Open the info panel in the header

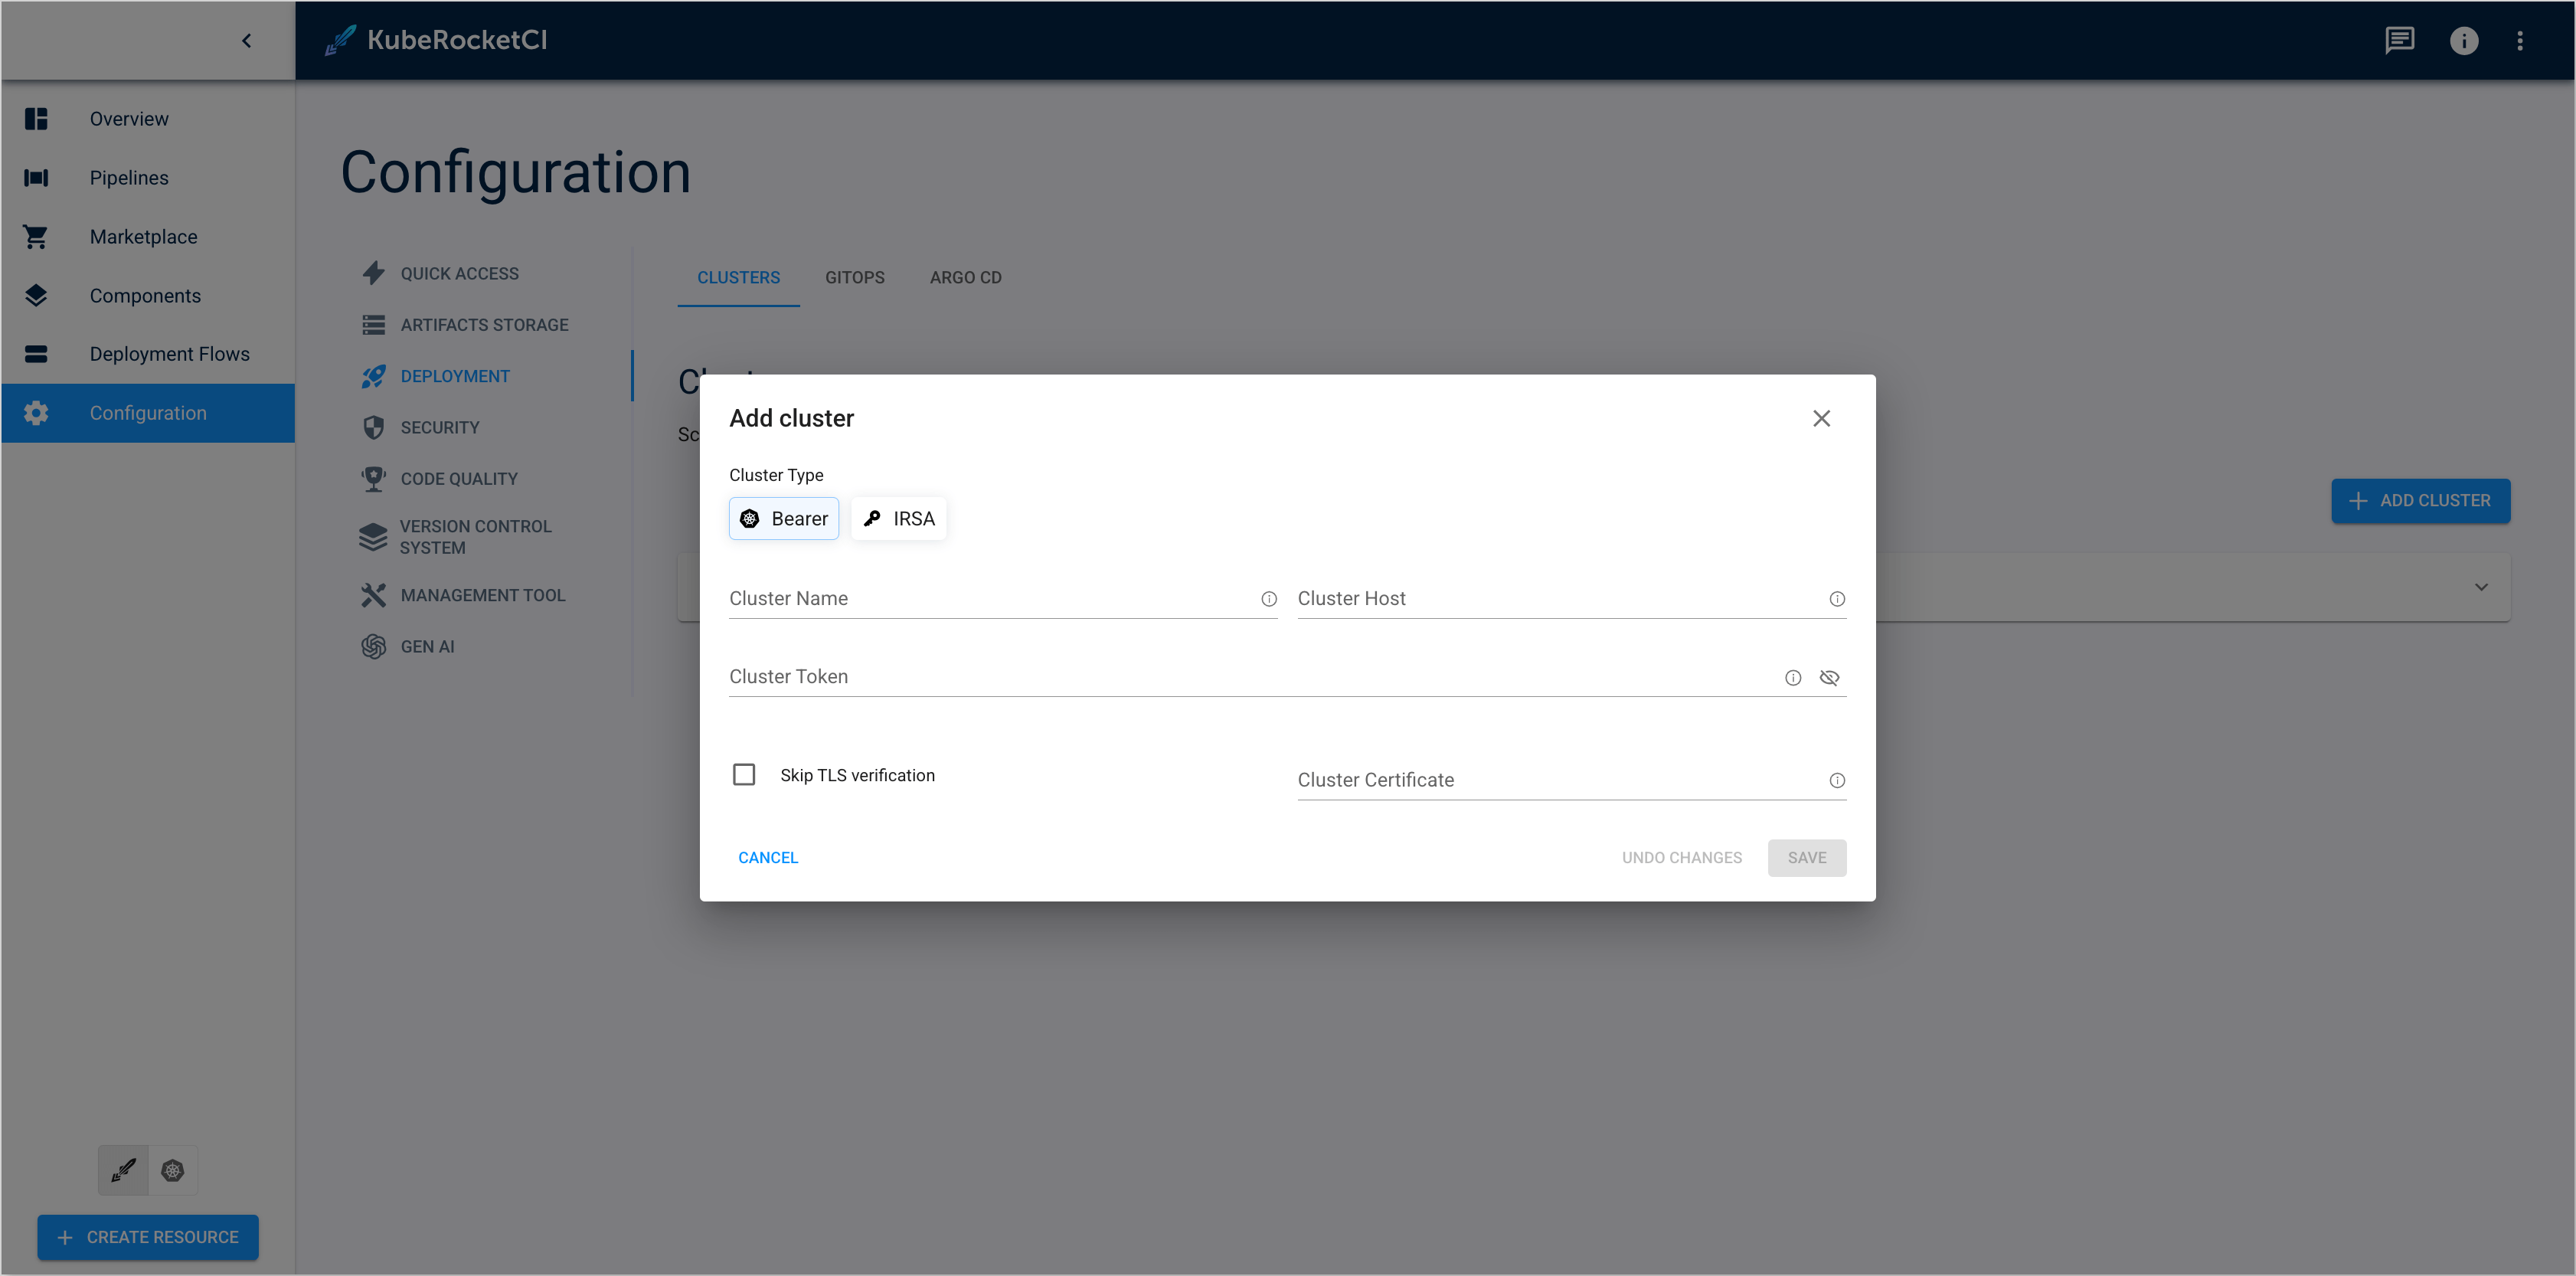[x=2464, y=40]
